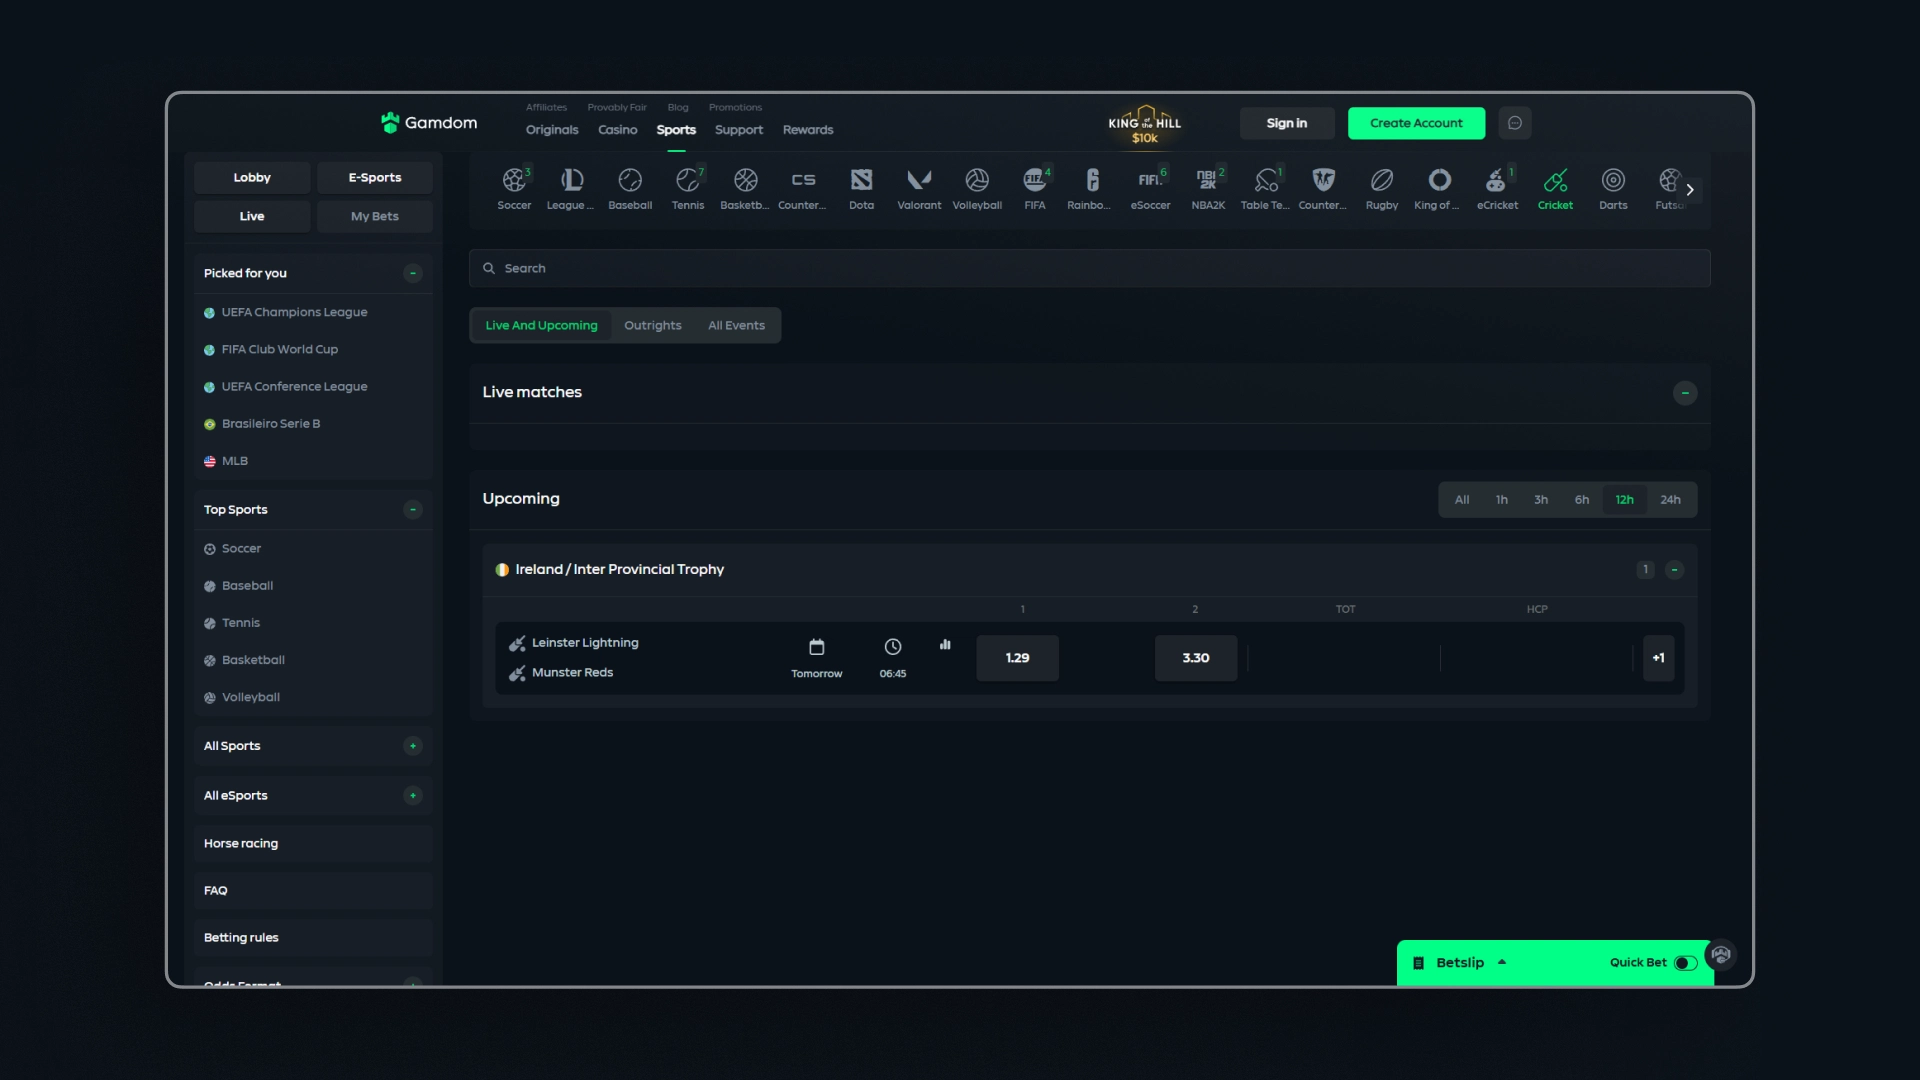The image size is (1920, 1080).
Task: Click the Search input field
Action: tap(1089, 269)
